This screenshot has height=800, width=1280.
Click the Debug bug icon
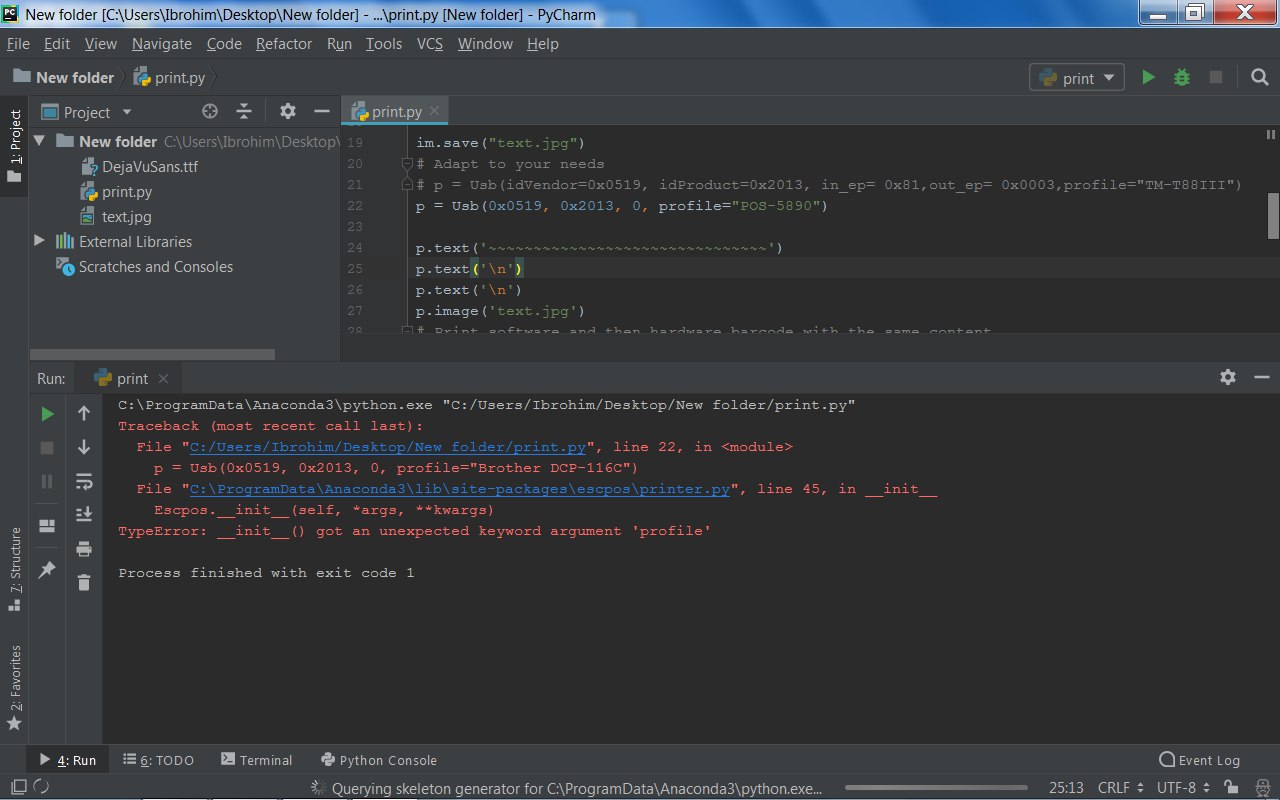[1182, 77]
